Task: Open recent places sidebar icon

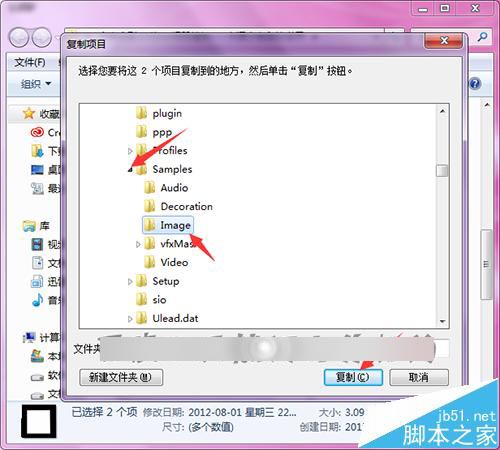Action: 37,188
